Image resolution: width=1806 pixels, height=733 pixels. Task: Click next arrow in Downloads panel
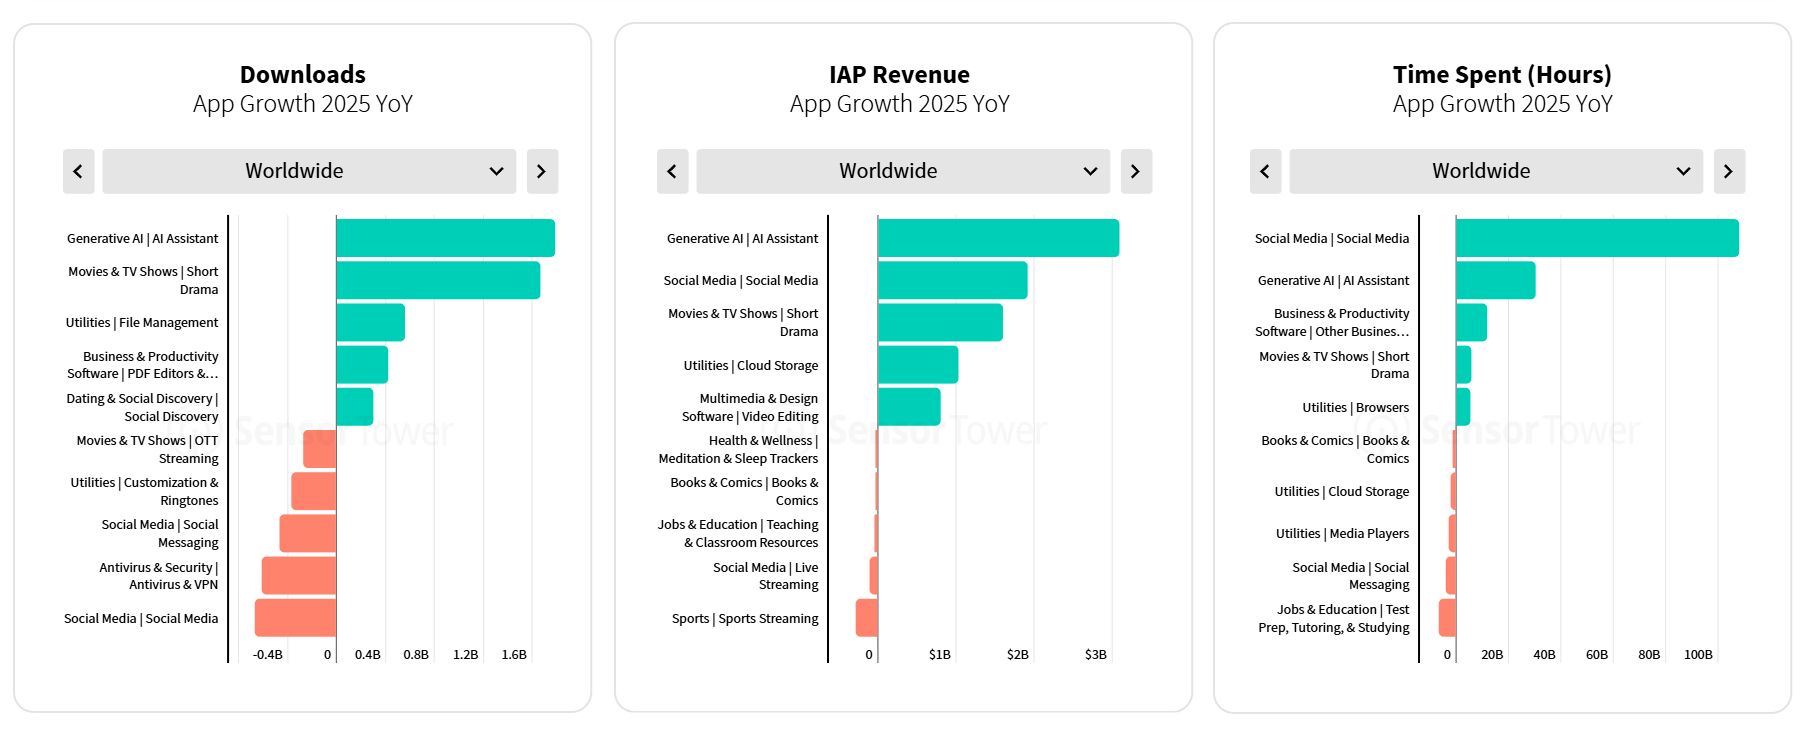(541, 171)
